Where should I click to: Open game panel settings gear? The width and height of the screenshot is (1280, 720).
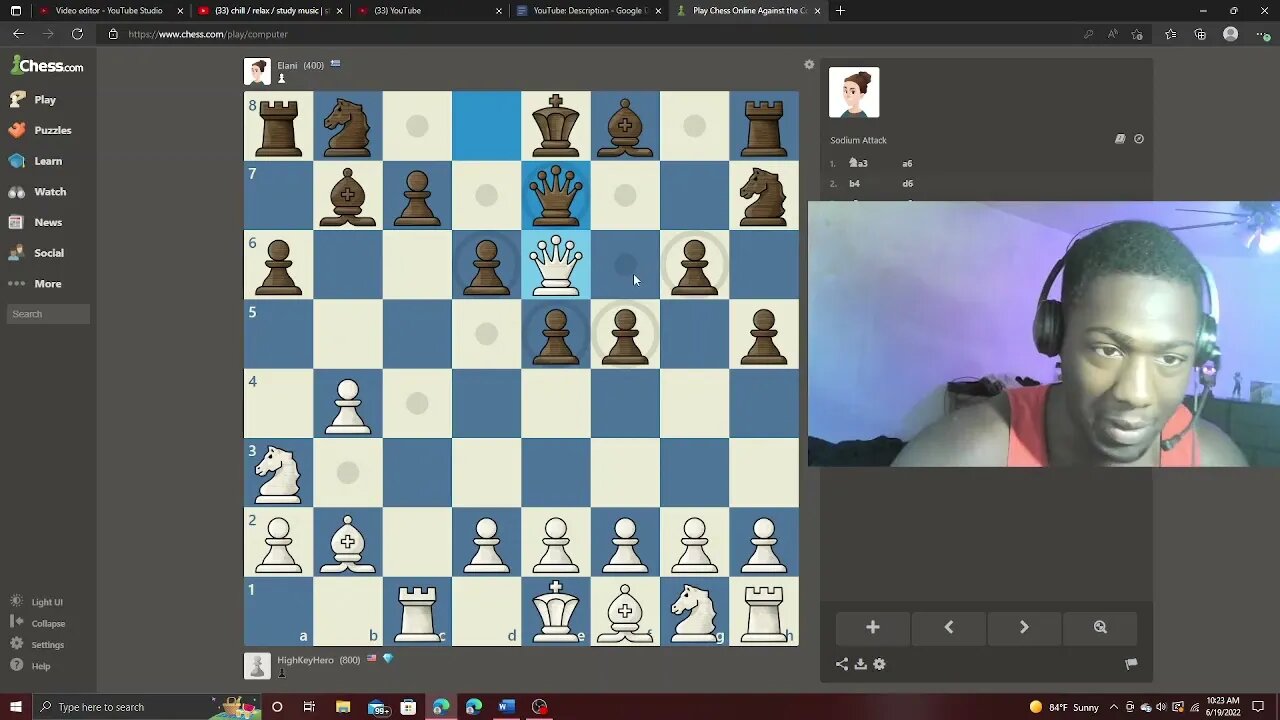coord(879,664)
